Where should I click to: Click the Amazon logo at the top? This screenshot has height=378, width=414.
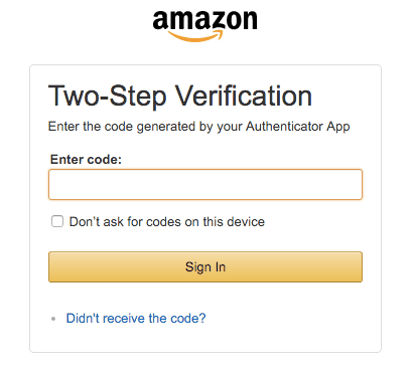pos(205,26)
